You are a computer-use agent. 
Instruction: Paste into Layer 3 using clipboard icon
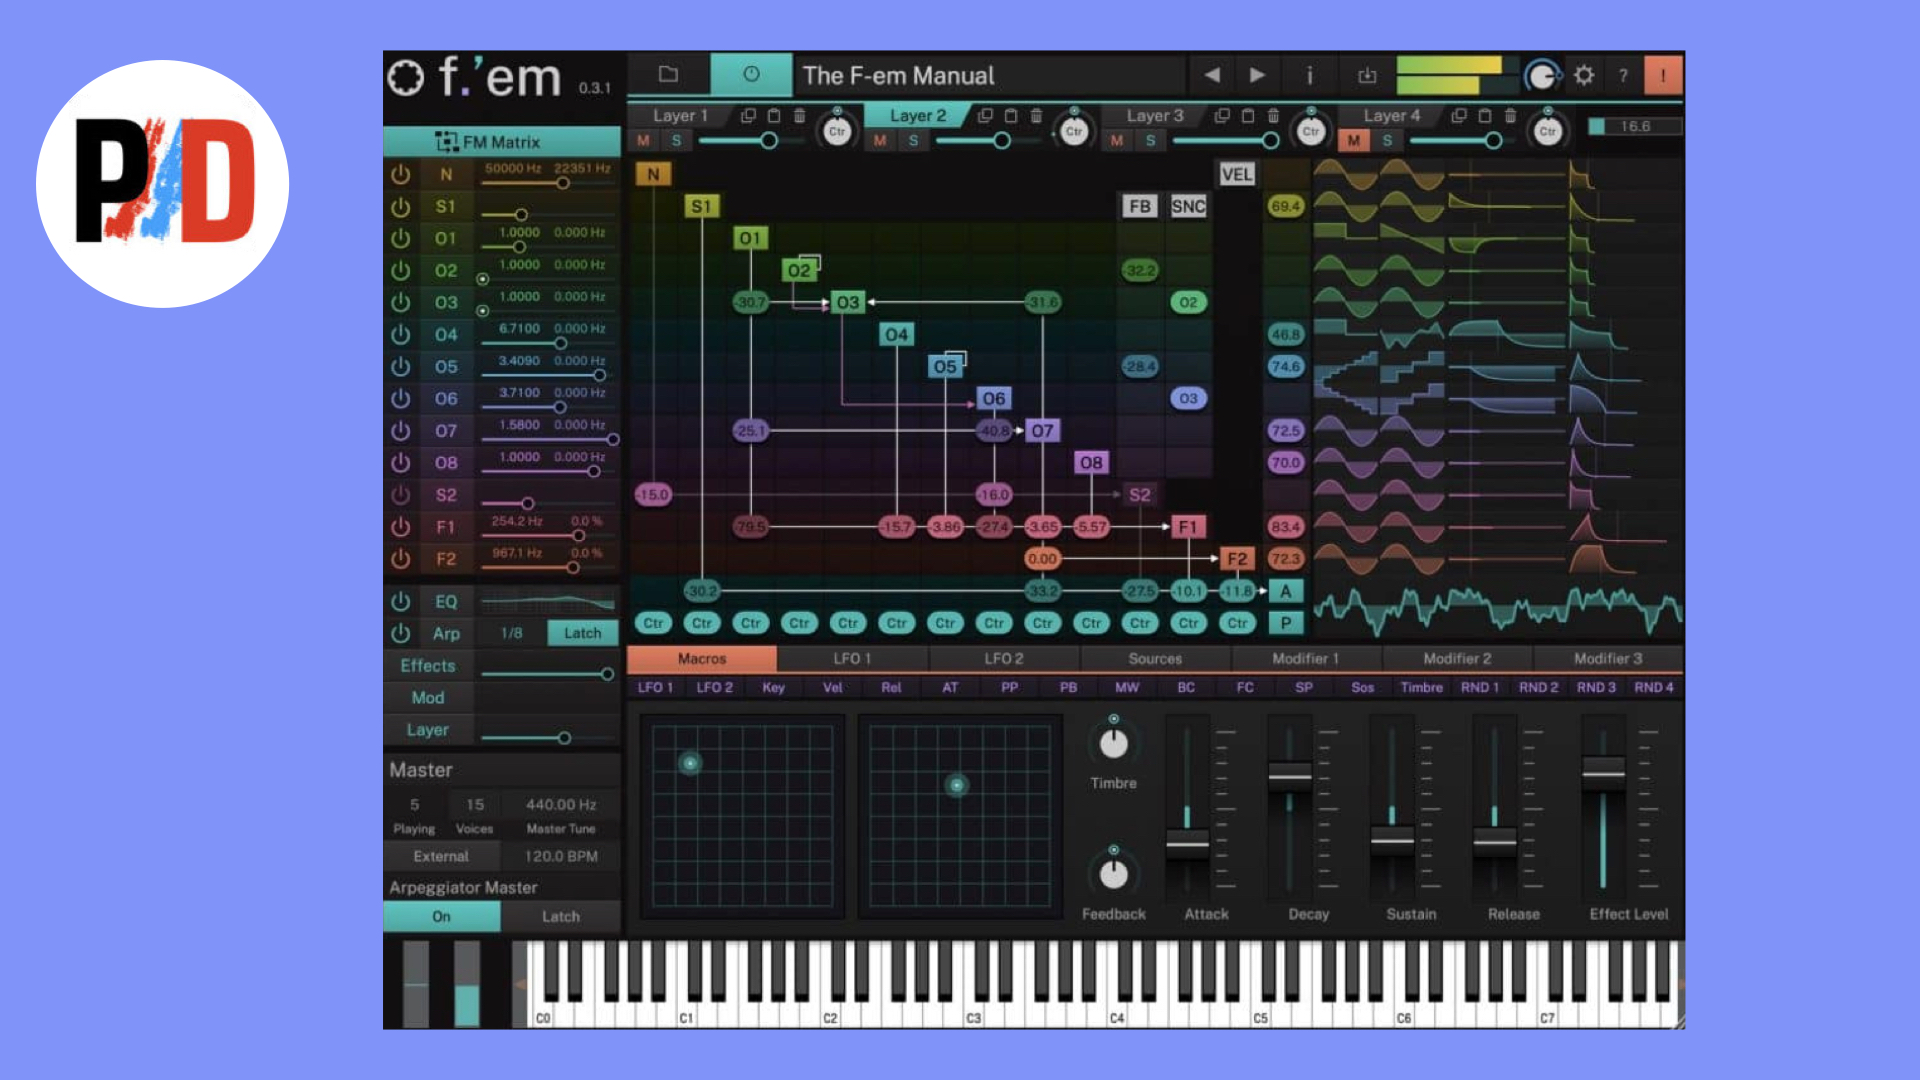1247,115
